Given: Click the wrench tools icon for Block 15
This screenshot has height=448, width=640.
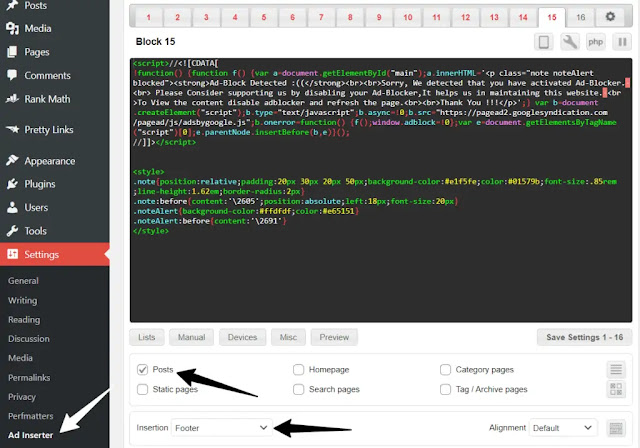Looking at the screenshot, I should (x=570, y=42).
